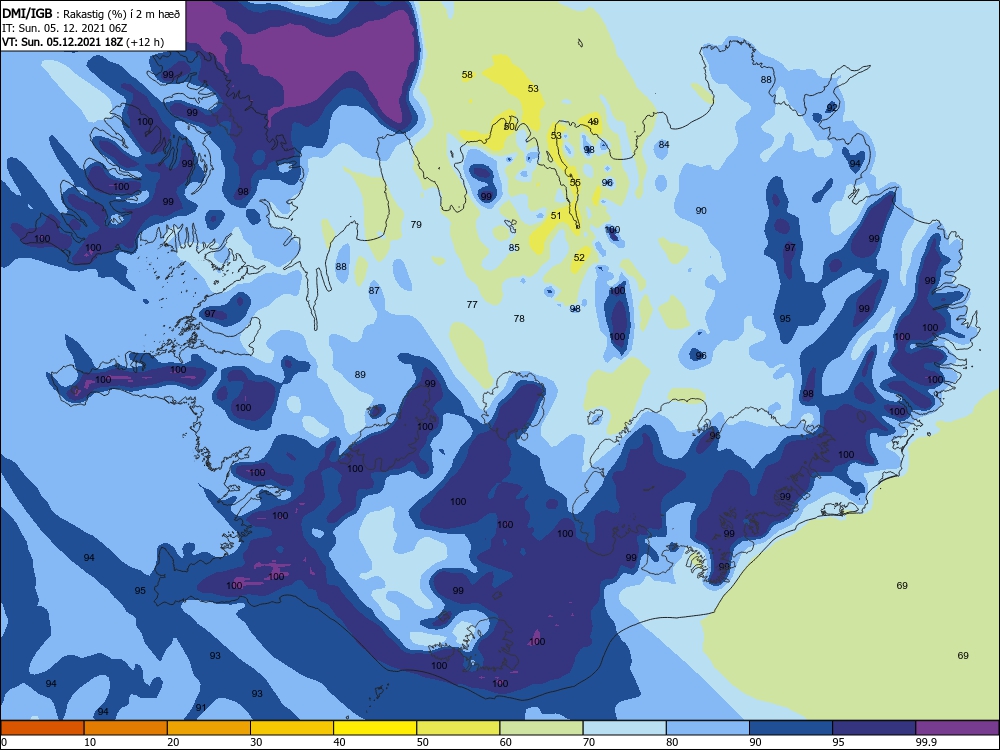Click the '89' humidity label
This screenshot has height=750, width=1000.
pyautogui.click(x=360, y=374)
